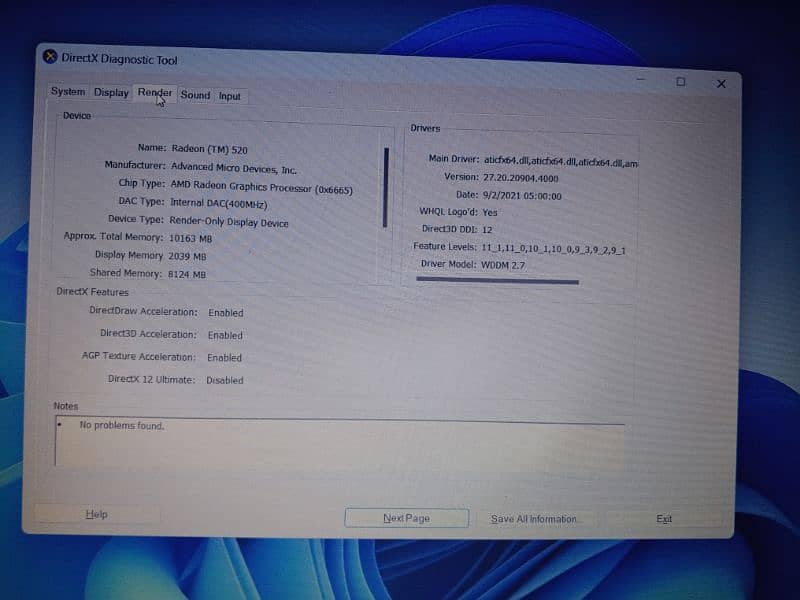Click the Feature Levels value in Drivers

(x=553, y=247)
